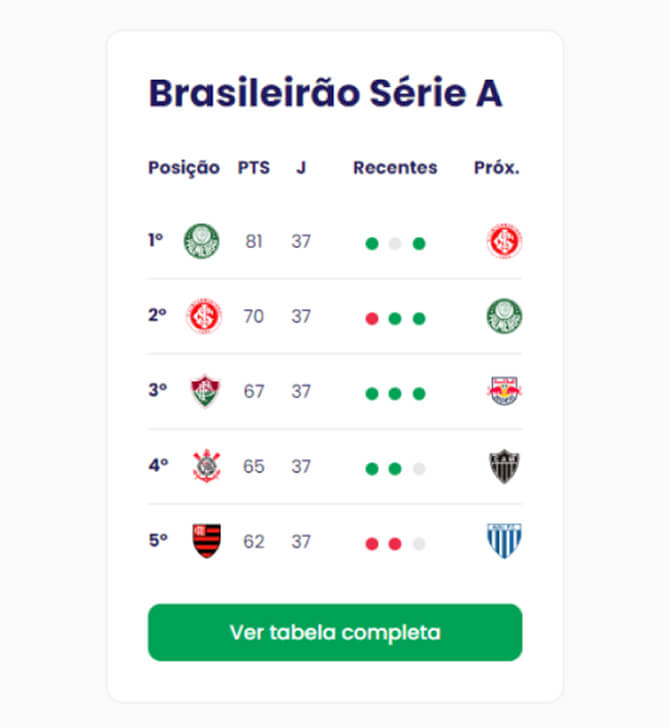Screen dimensions: 670x728
Task: Click the first red dot in fifth-place row
Action: (x=372, y=543)
